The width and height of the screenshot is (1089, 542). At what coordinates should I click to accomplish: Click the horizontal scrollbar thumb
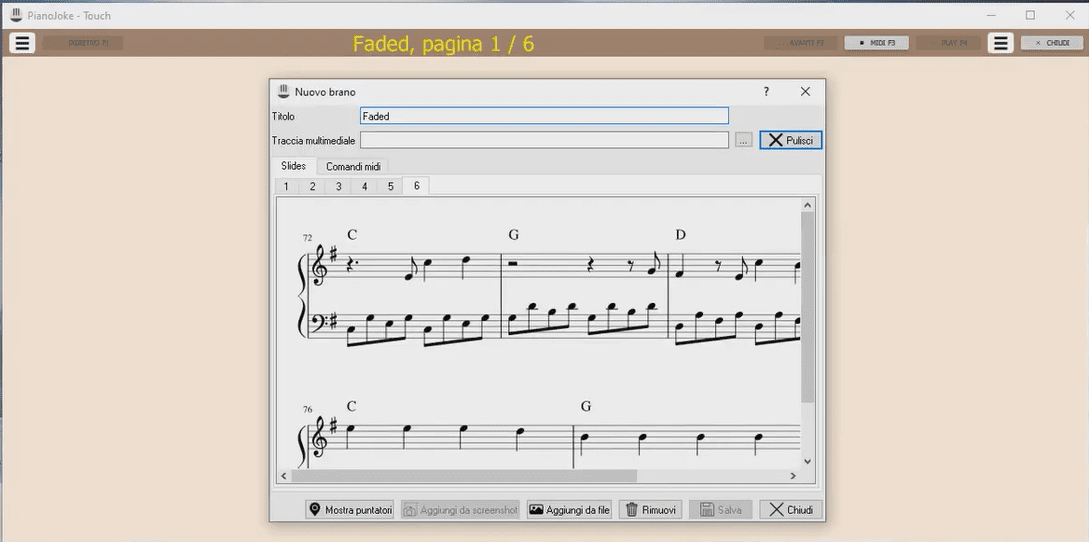[464, 476]
